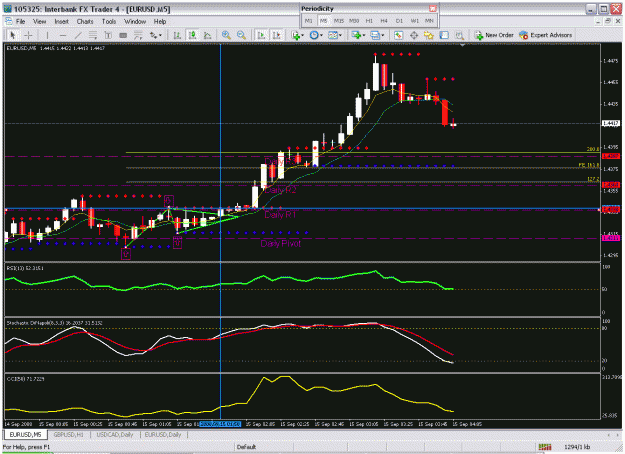Image resolution: width=625 pixels, height=454 pixels.
Task: Set periodicity to MN
Action: click(x=429, y=21)
